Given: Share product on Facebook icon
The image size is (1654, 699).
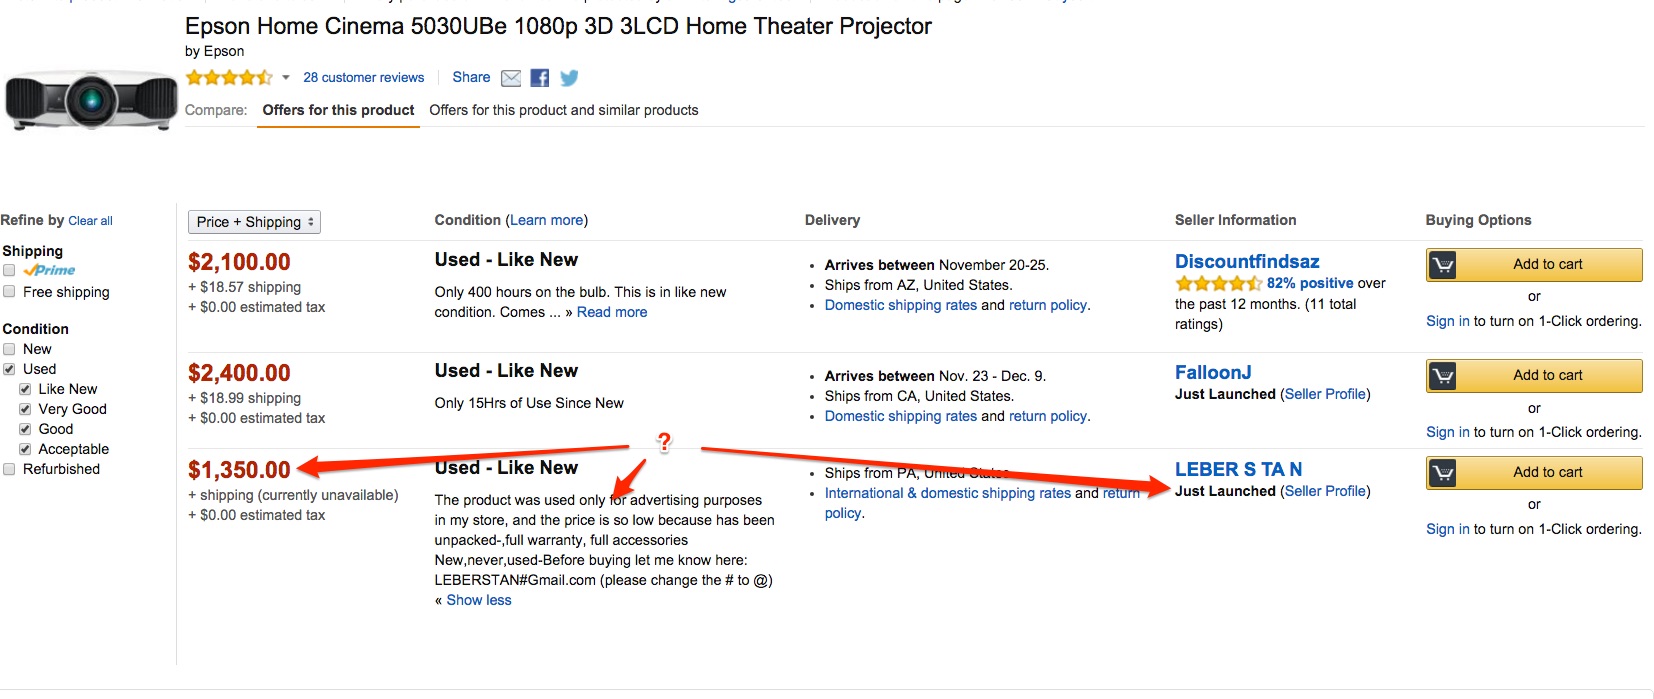Looking at the screenshot, I should [x=540, y=78].
